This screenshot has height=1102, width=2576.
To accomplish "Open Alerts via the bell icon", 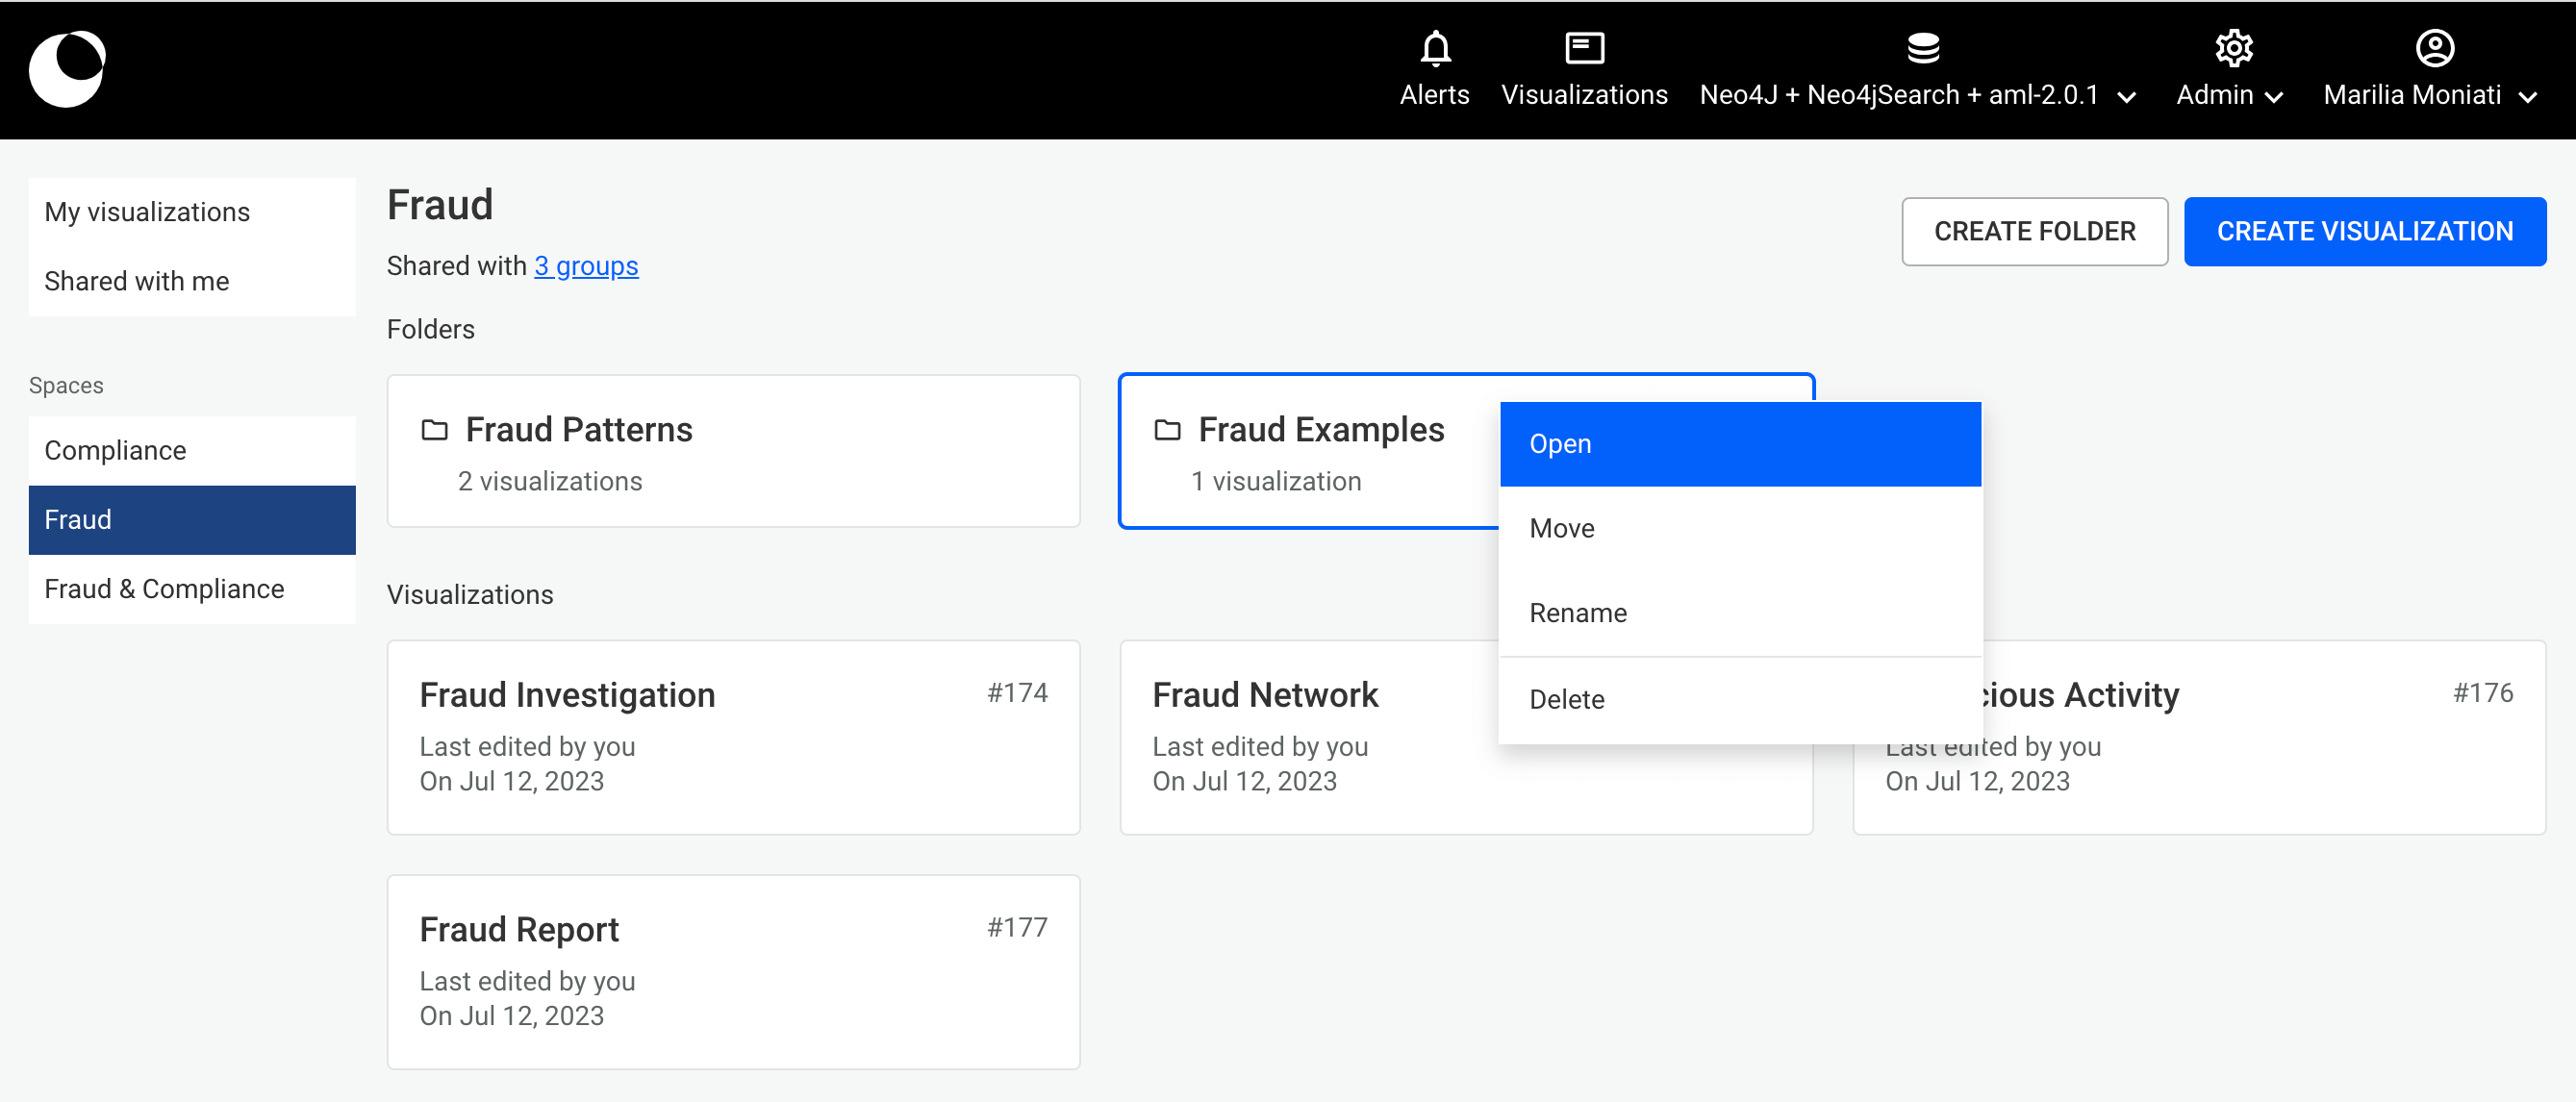I will point(1435,47).
